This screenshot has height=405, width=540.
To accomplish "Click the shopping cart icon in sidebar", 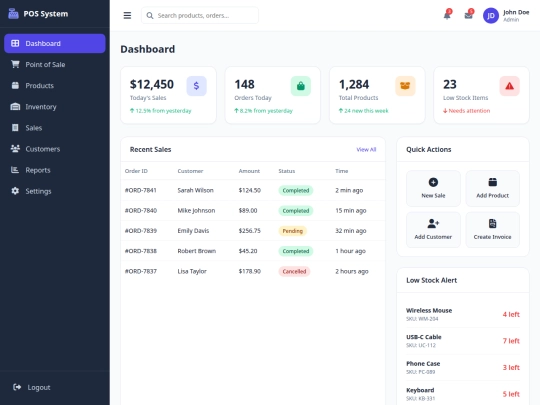I will click(15, 64).
